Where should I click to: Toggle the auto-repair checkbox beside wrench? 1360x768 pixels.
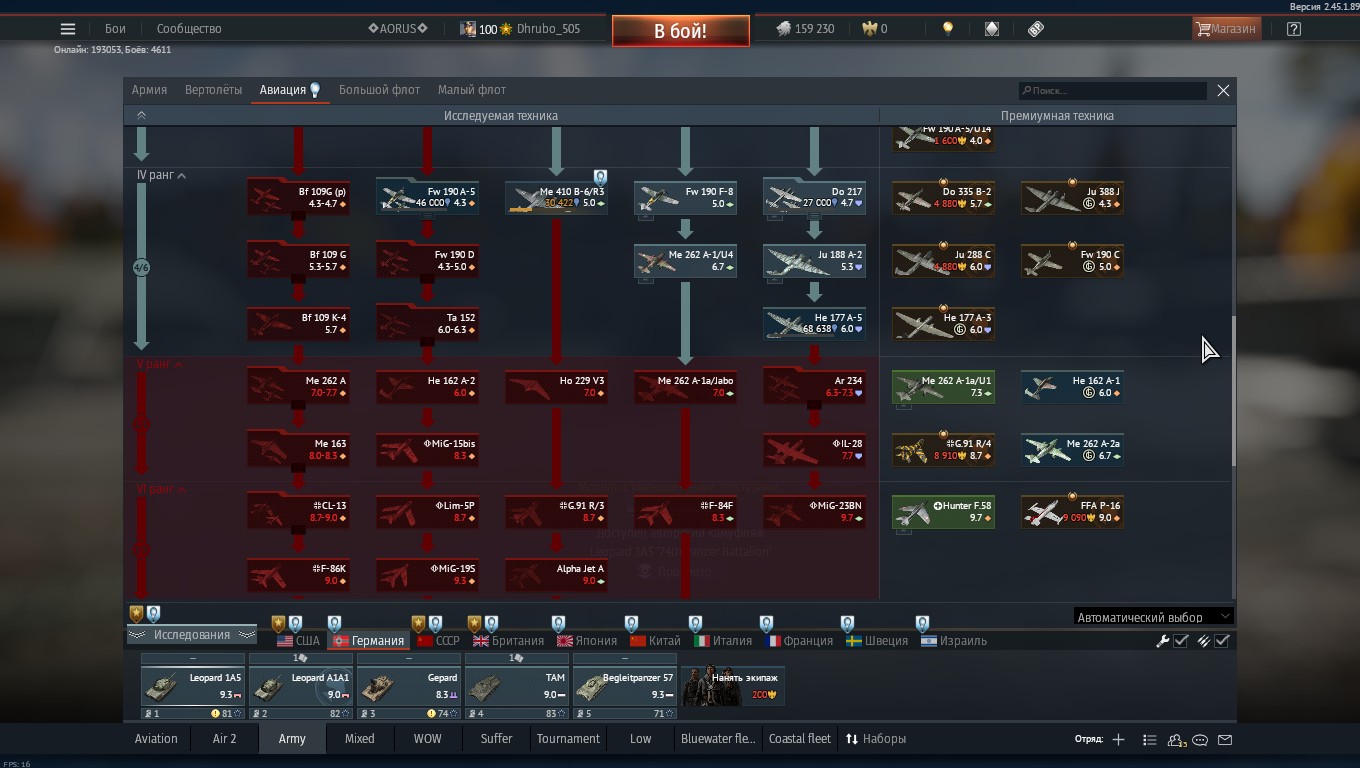pyautogui.click(x=1181, y=641)
